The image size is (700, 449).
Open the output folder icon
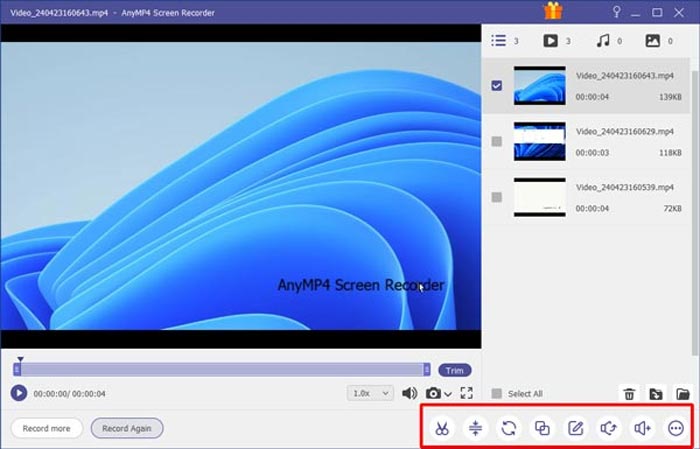click(683, 394)
